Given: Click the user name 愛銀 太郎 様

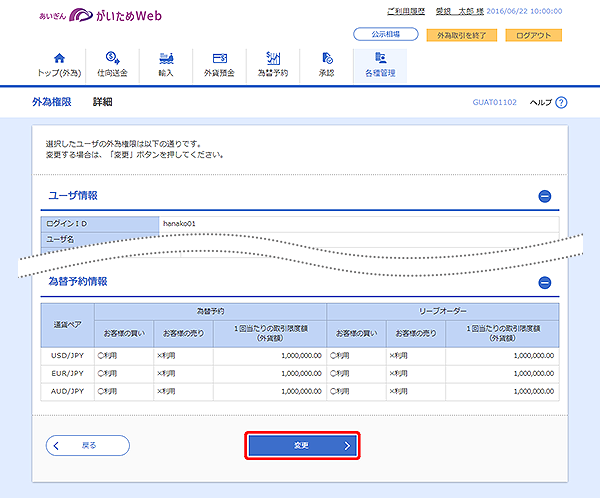Looking at the screenshot, I should coord(460,11).
